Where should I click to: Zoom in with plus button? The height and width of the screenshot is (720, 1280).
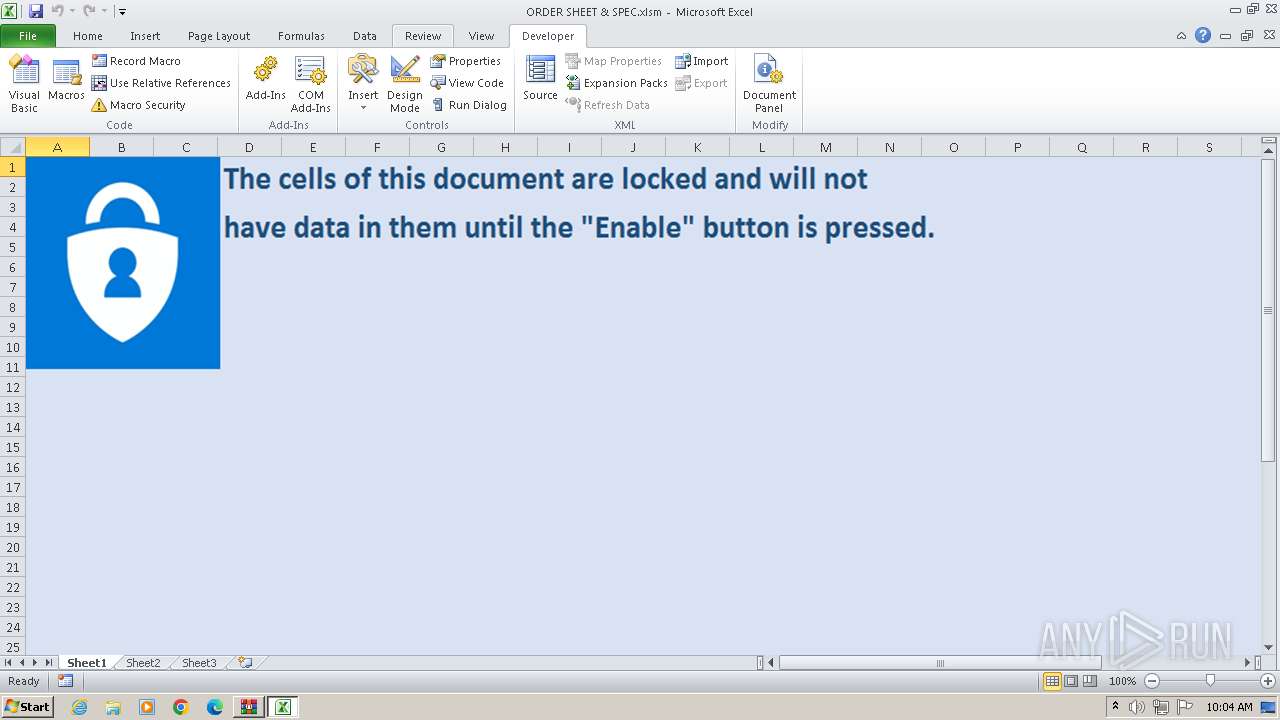click(x=1268, y=681)
